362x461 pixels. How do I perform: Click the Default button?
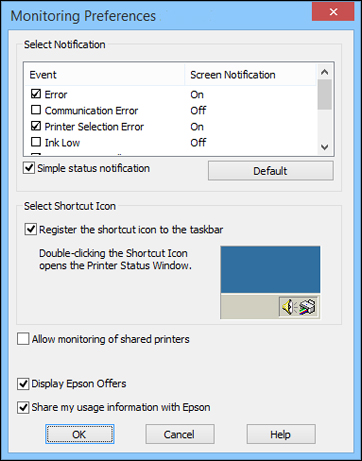coord(271,171)
